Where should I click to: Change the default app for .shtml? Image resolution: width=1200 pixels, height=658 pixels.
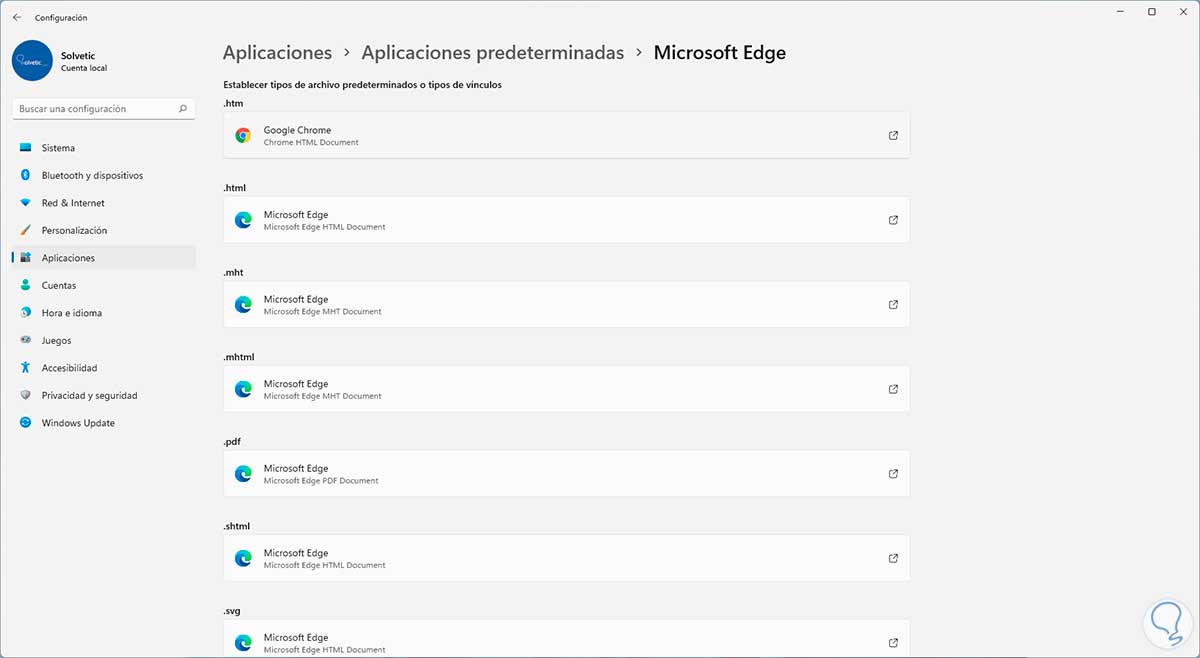pyautogui.click(x=566, y=558)
